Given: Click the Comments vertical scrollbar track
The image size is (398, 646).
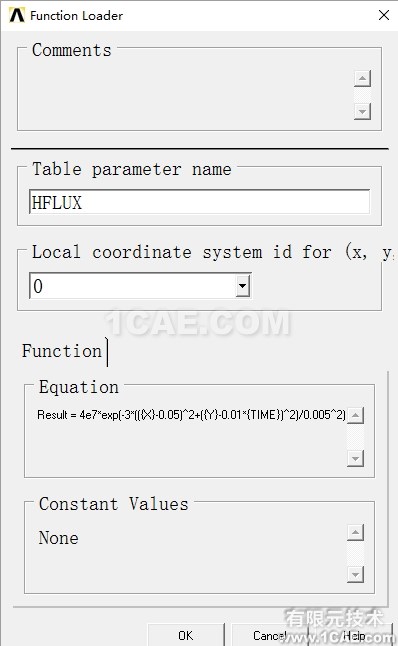Looking at the screenshot, I should [362, 95].
